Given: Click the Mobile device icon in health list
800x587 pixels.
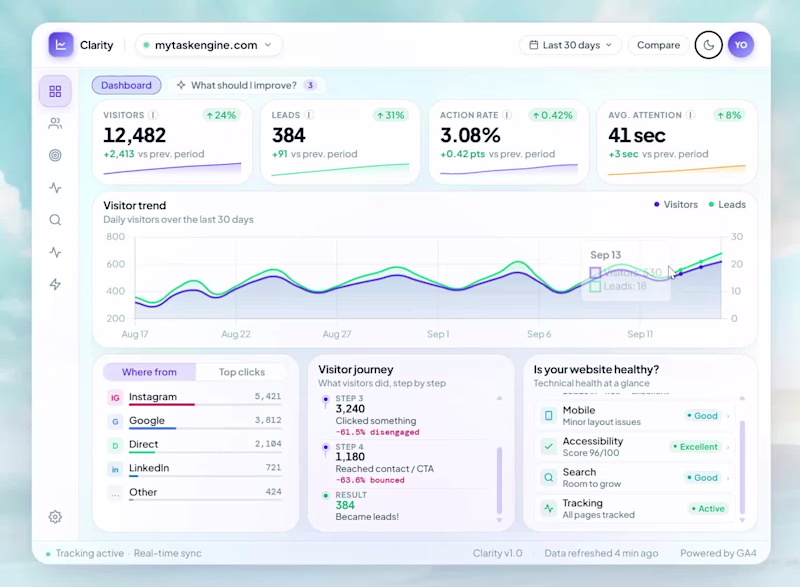Looking at the screenshot, I should 548,416.
